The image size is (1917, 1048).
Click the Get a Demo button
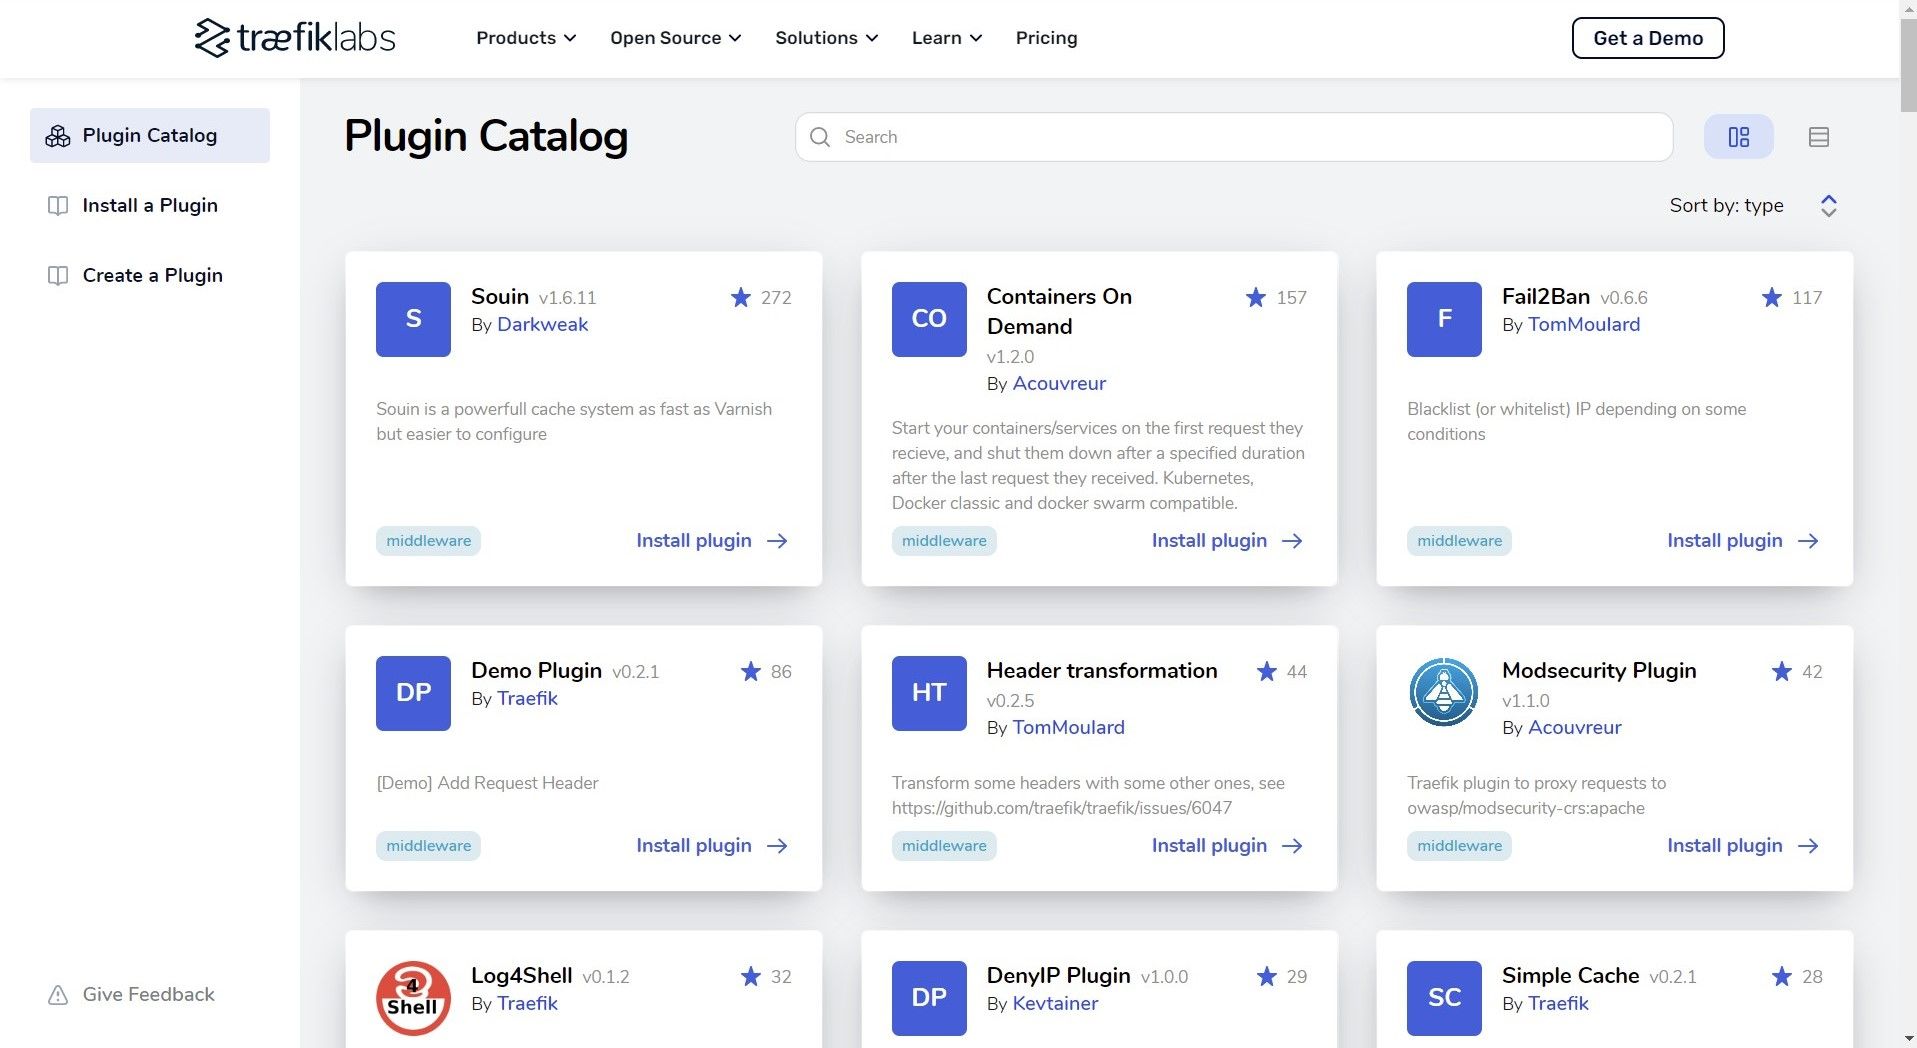pos(1648,38)
